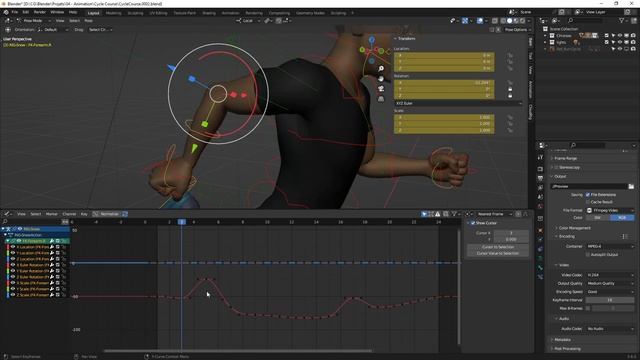
Task: Click the graph editor type icon
Action: 7,214
